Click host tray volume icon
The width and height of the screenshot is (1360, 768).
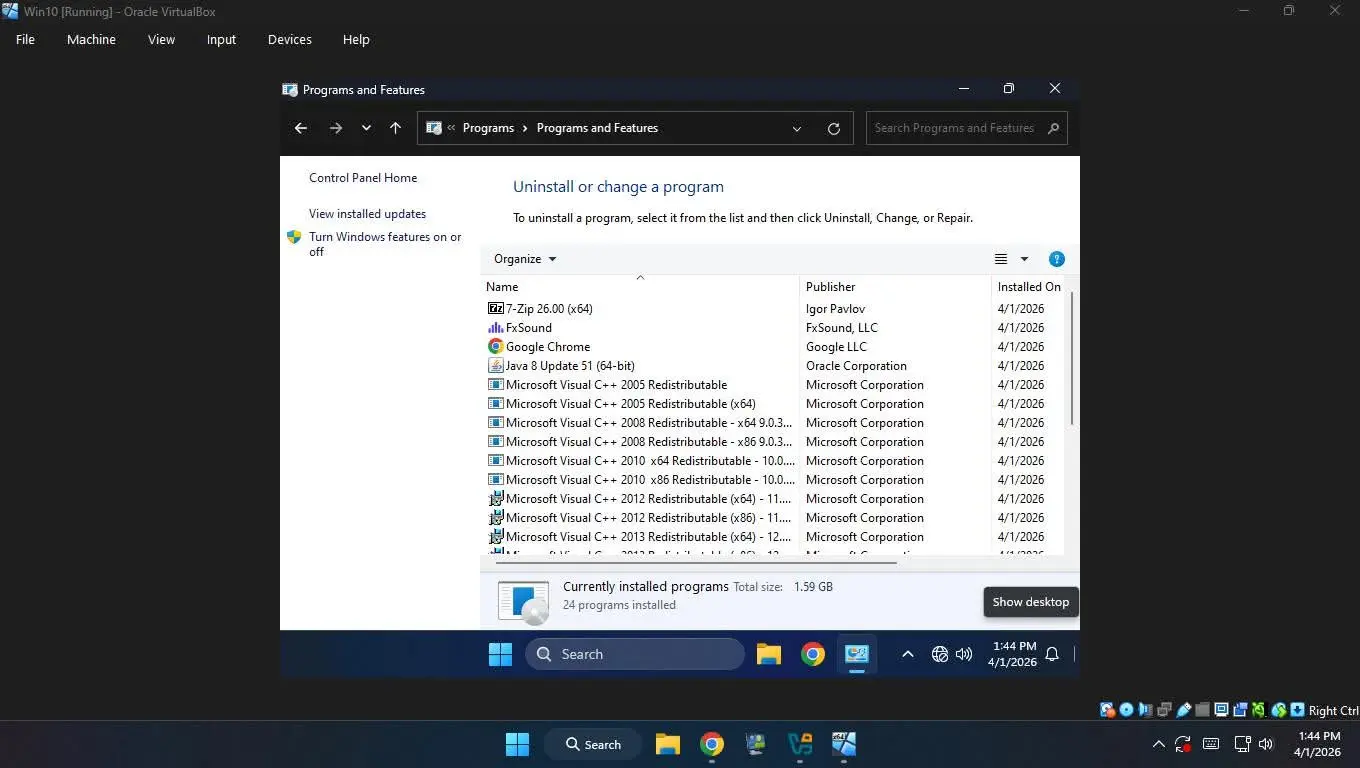pyautogui.click(x=1266, y=744)
